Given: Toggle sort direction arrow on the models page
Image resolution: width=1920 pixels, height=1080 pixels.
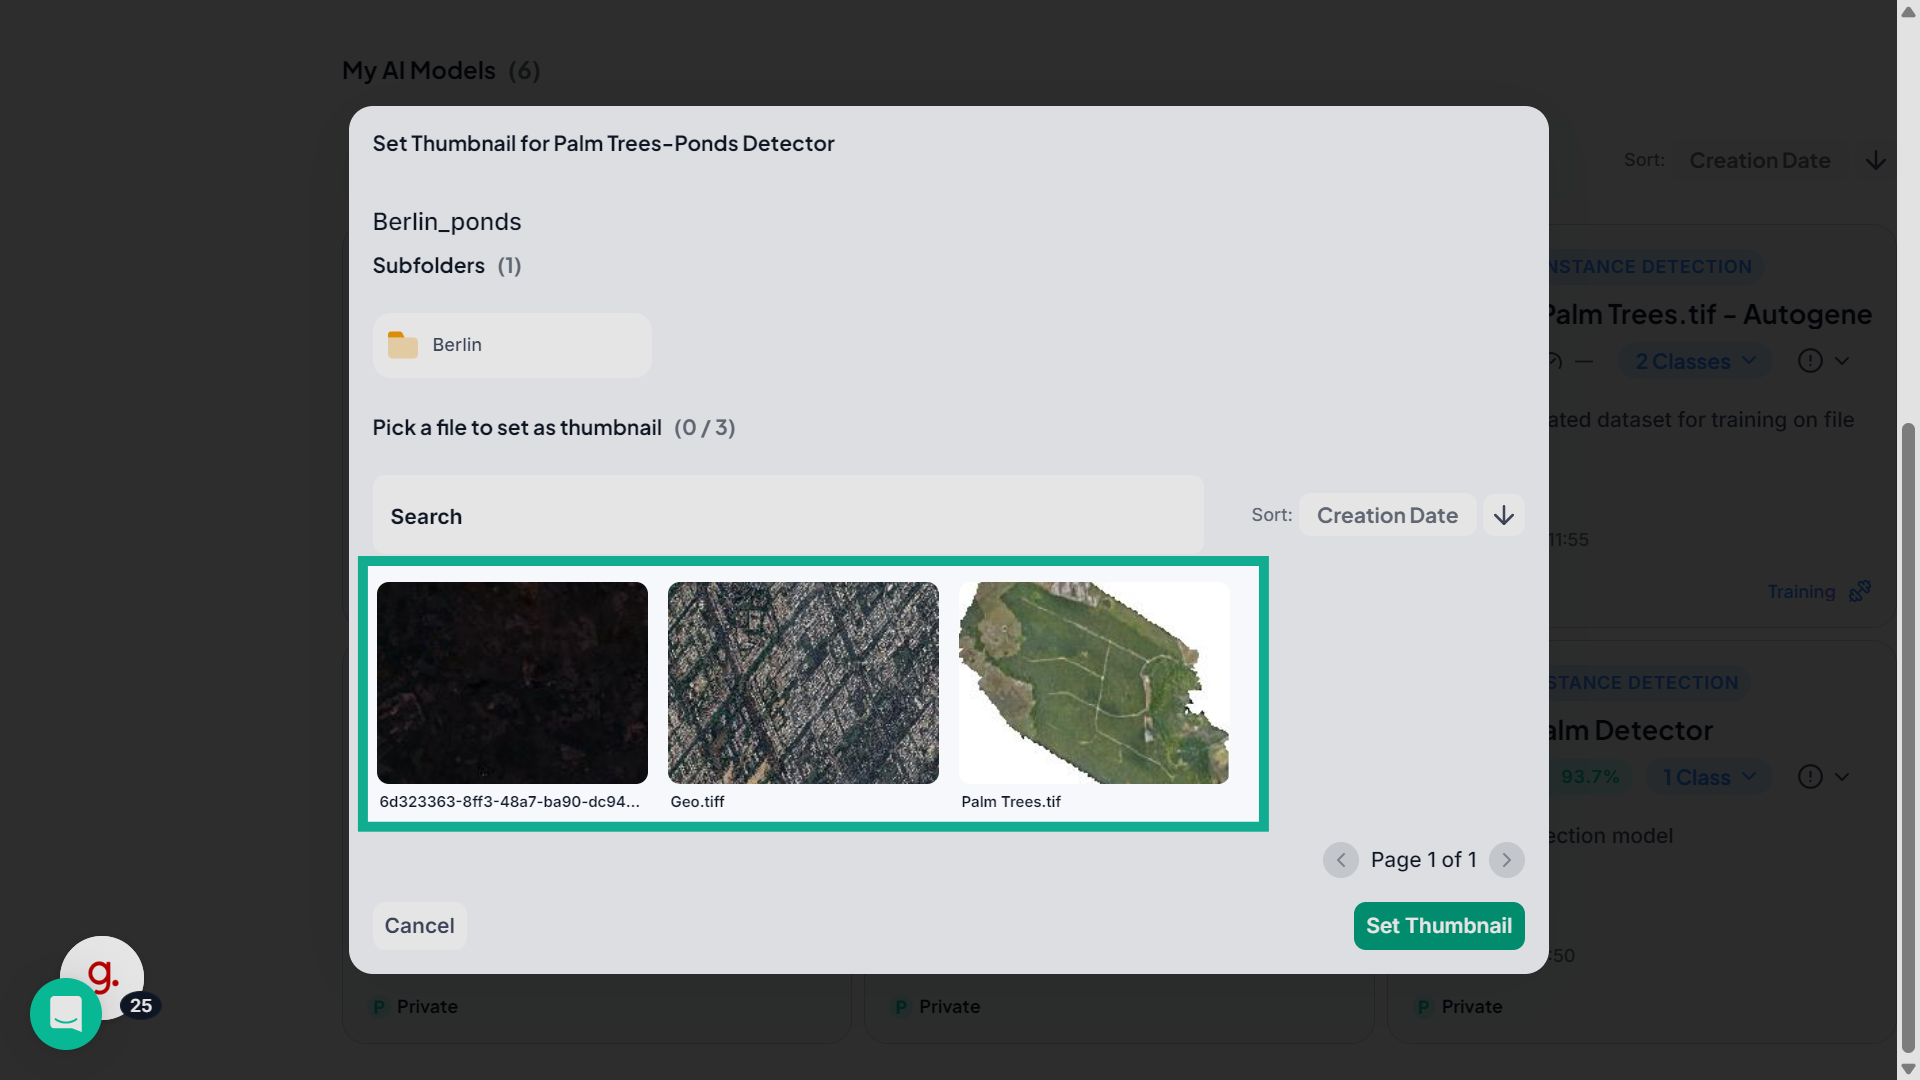Looking at the screenshot, I should [x=1876, y=161].
